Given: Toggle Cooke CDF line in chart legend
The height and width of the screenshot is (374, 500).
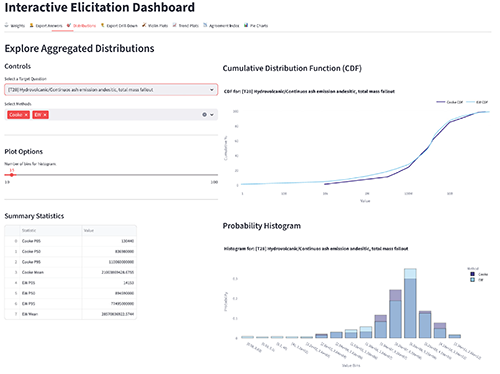Looking at the screenshot, I should 450,102.
